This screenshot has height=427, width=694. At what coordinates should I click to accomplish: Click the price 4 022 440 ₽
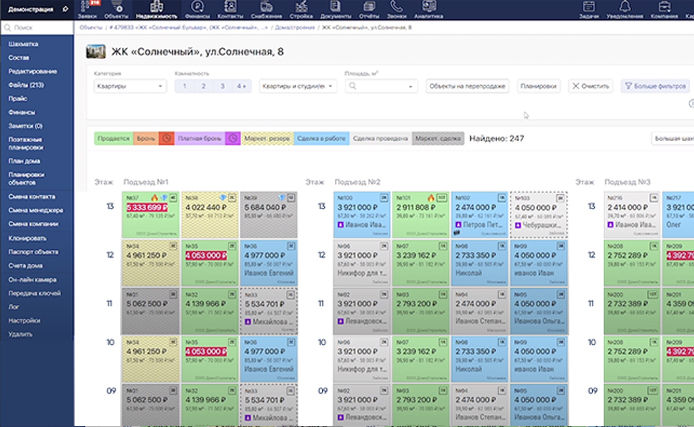click(206, 208)
